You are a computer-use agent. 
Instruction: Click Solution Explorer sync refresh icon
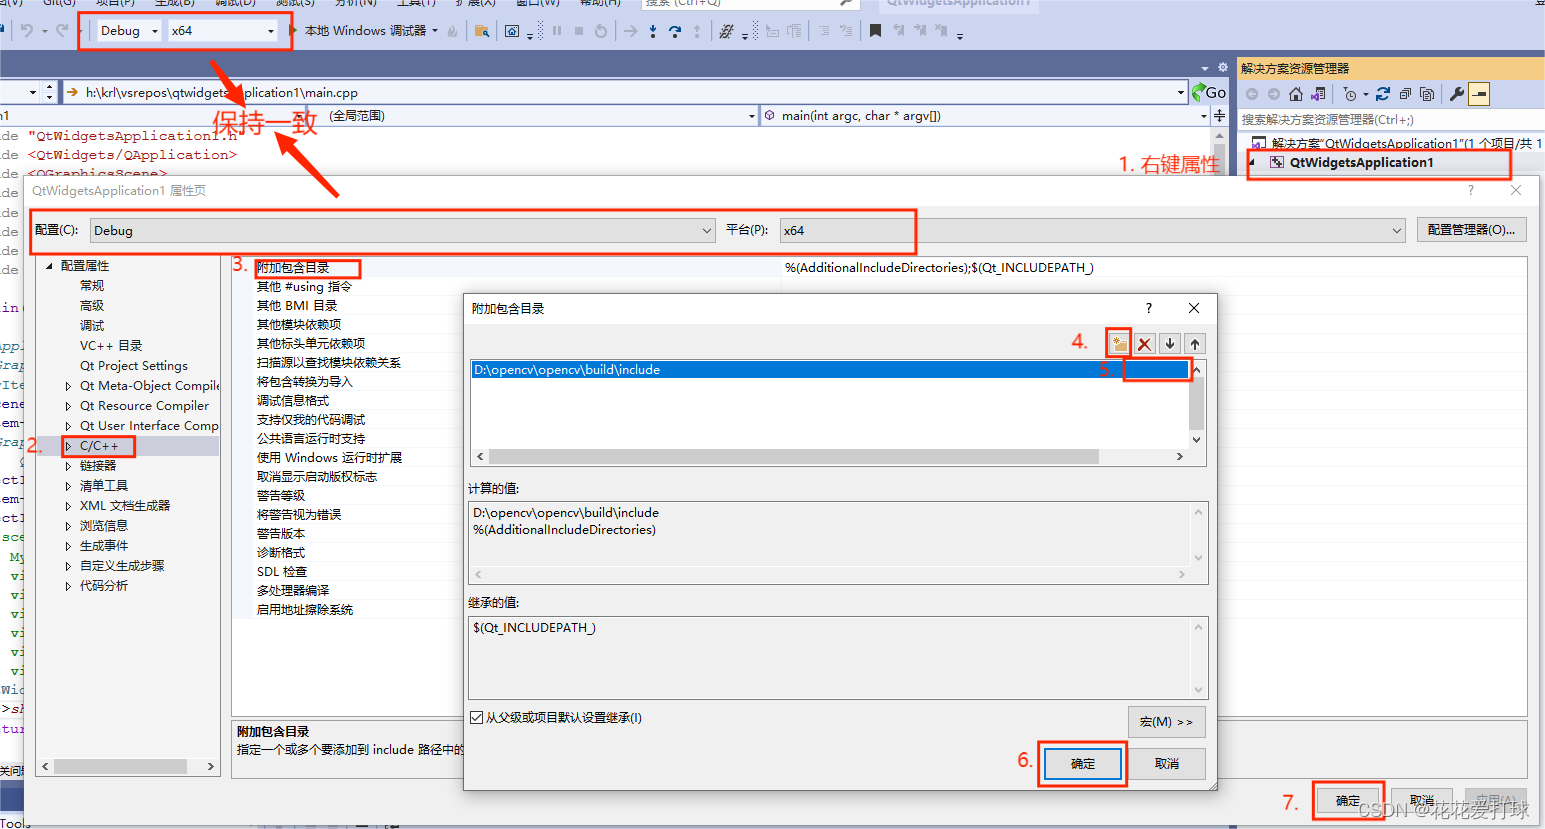pyautogui.click(x=1383, y=94)
